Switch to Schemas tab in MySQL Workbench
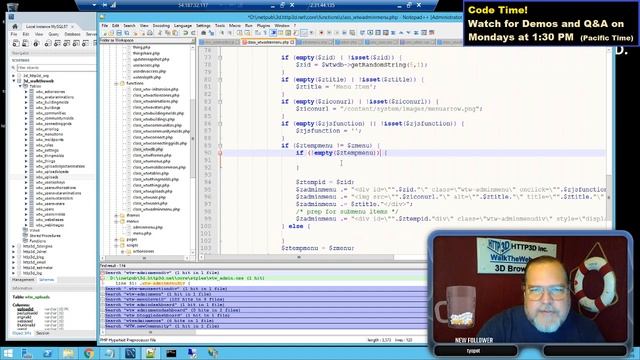The image size is (640, 360). (x=47, y=280)
